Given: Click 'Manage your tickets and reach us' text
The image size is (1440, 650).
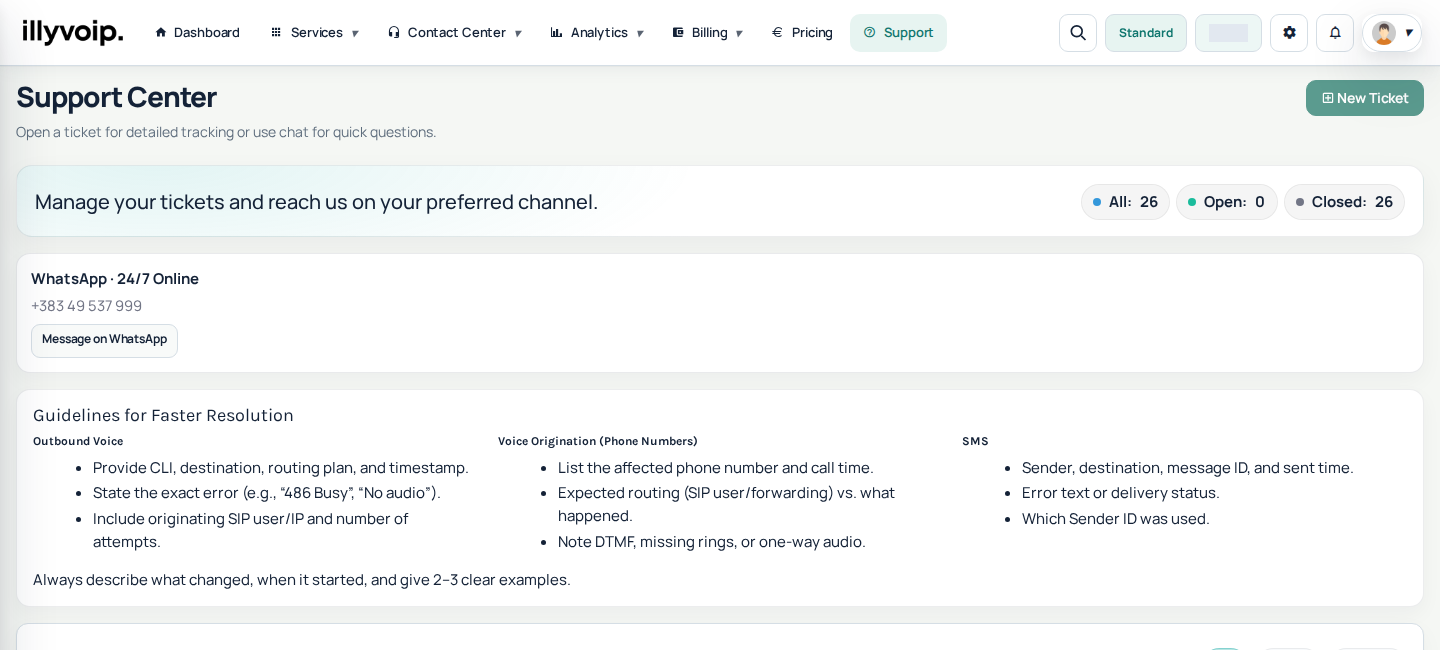Looking at the screenshot, I should pos(316,202).
